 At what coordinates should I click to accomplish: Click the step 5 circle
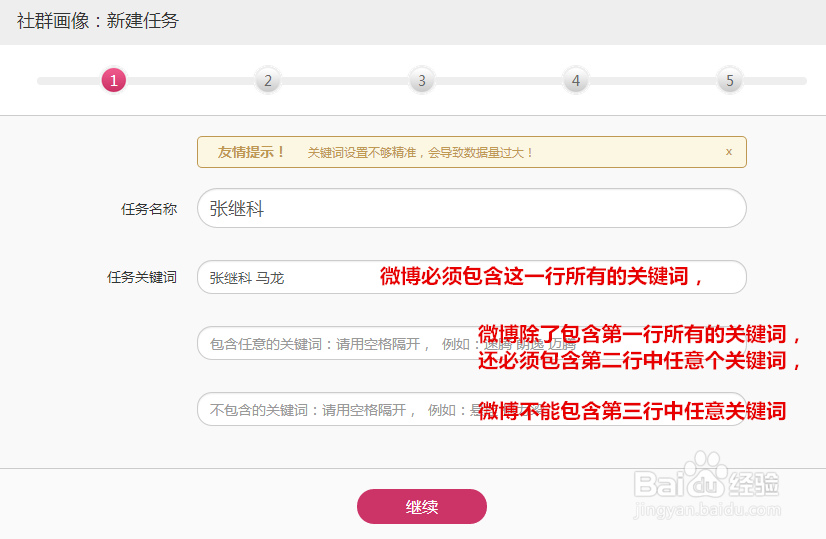pyautogui.click(x=730, y=80)
